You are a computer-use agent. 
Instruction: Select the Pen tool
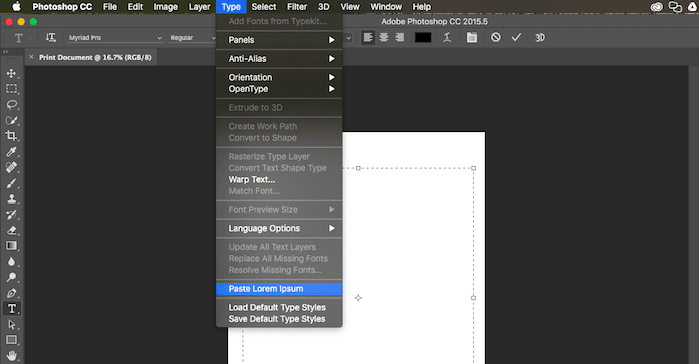[12, 293]
